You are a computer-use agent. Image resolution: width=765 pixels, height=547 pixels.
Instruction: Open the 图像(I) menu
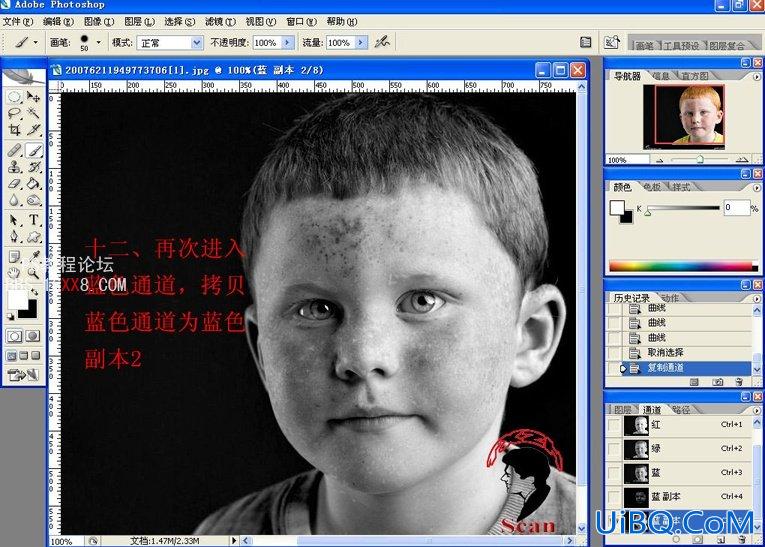click(x=99, y=21)
